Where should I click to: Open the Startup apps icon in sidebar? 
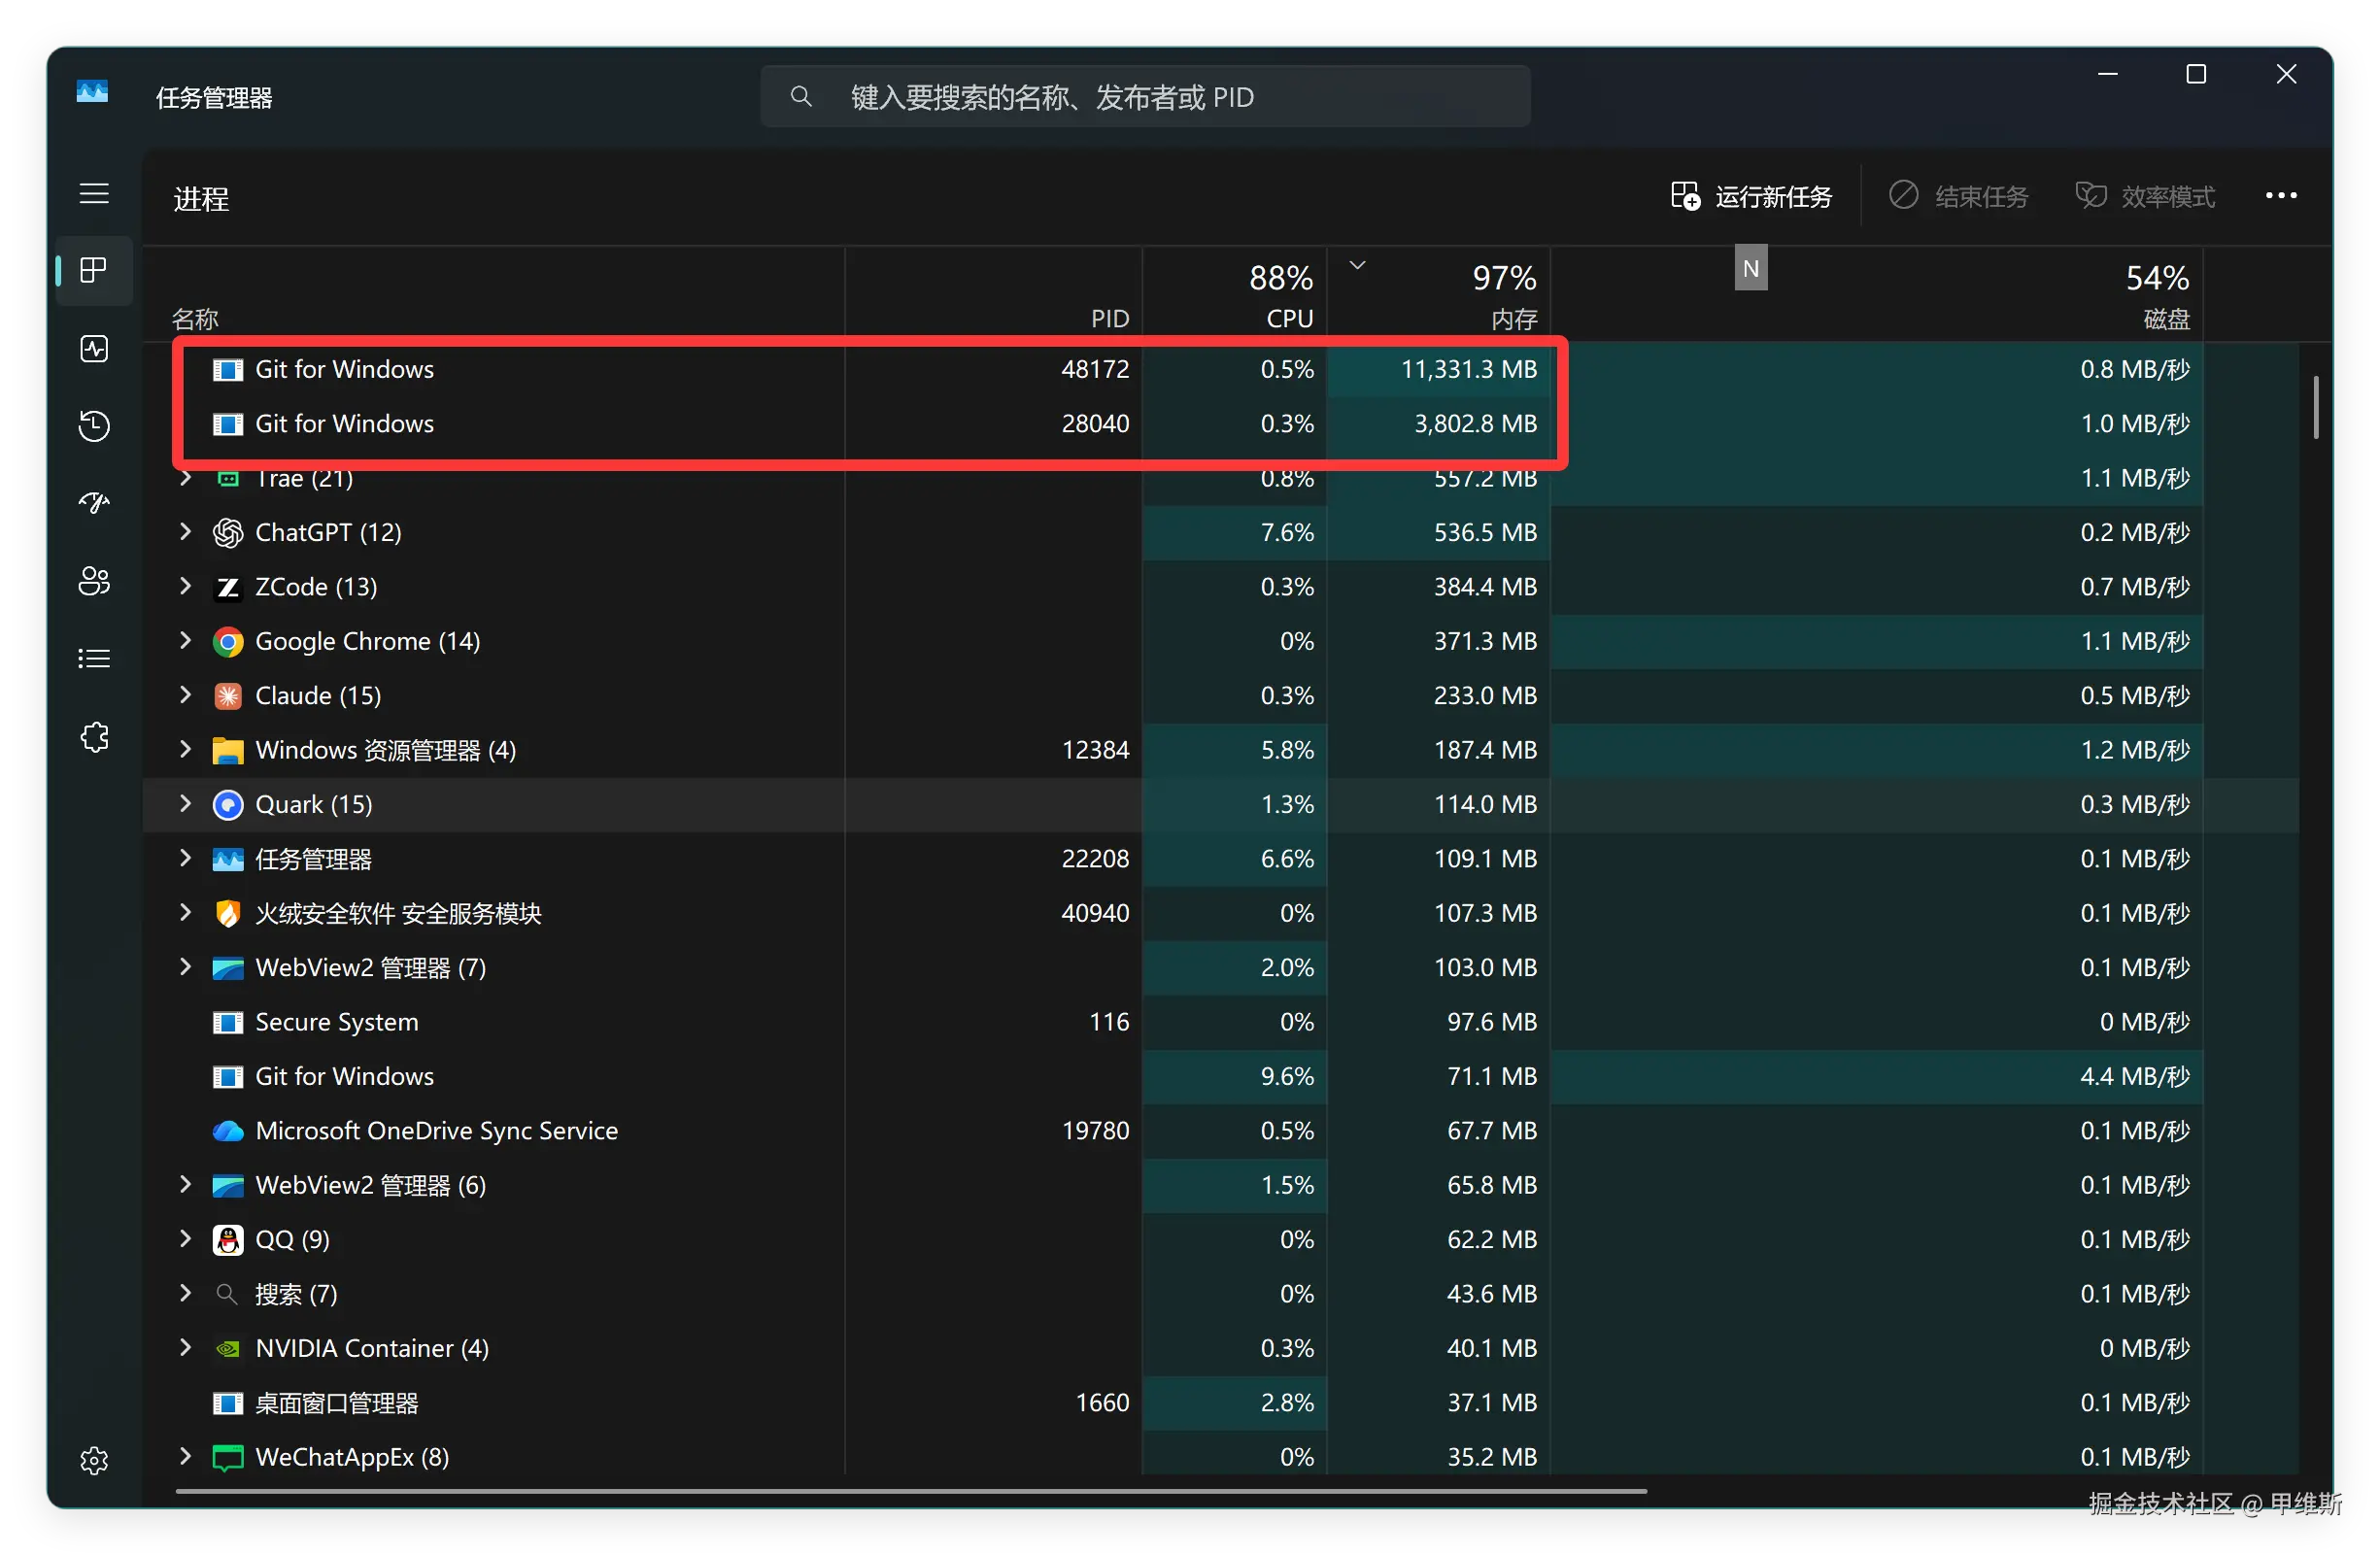[94, 503]
